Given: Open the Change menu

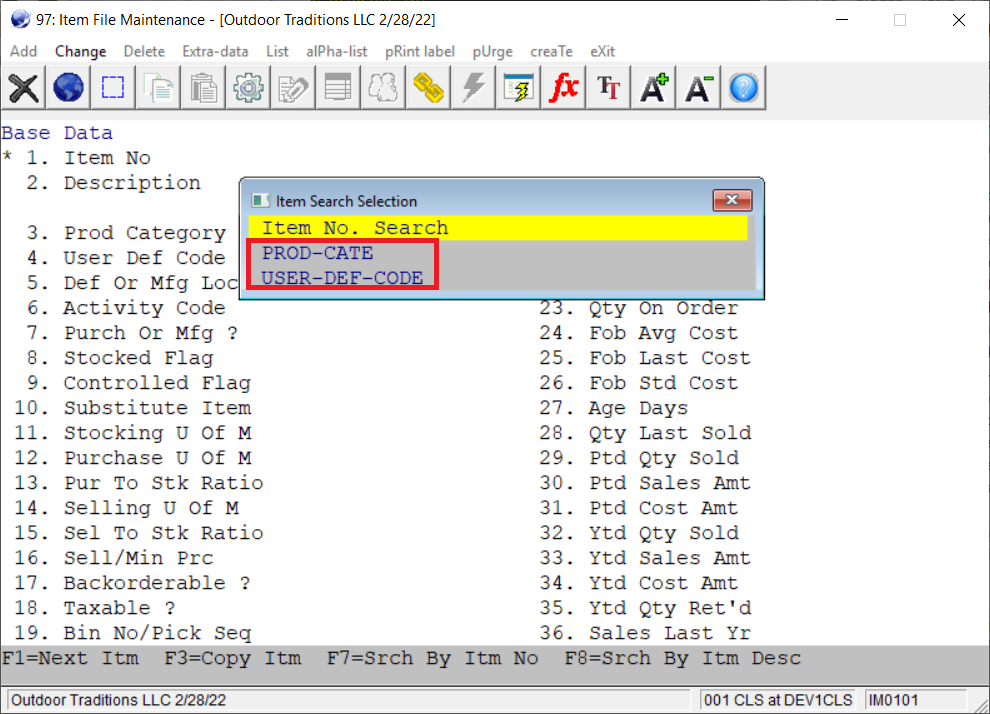Looking at the screenshot, I should (x=80, y=51).
